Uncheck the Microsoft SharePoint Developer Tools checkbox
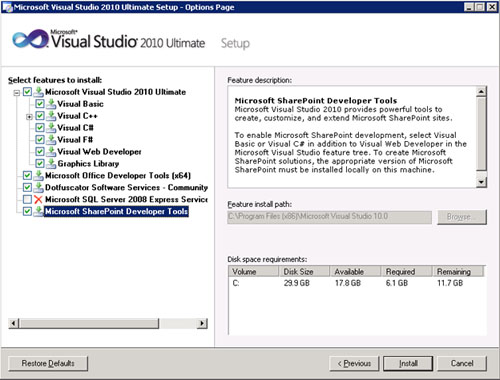This screenshot has width=500, height=380. (27, 211)
